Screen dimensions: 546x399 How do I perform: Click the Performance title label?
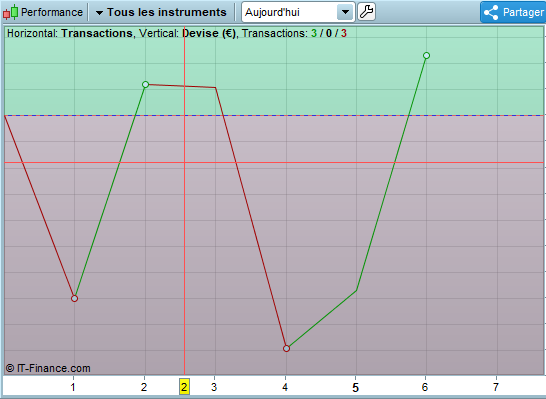(52, 12)
